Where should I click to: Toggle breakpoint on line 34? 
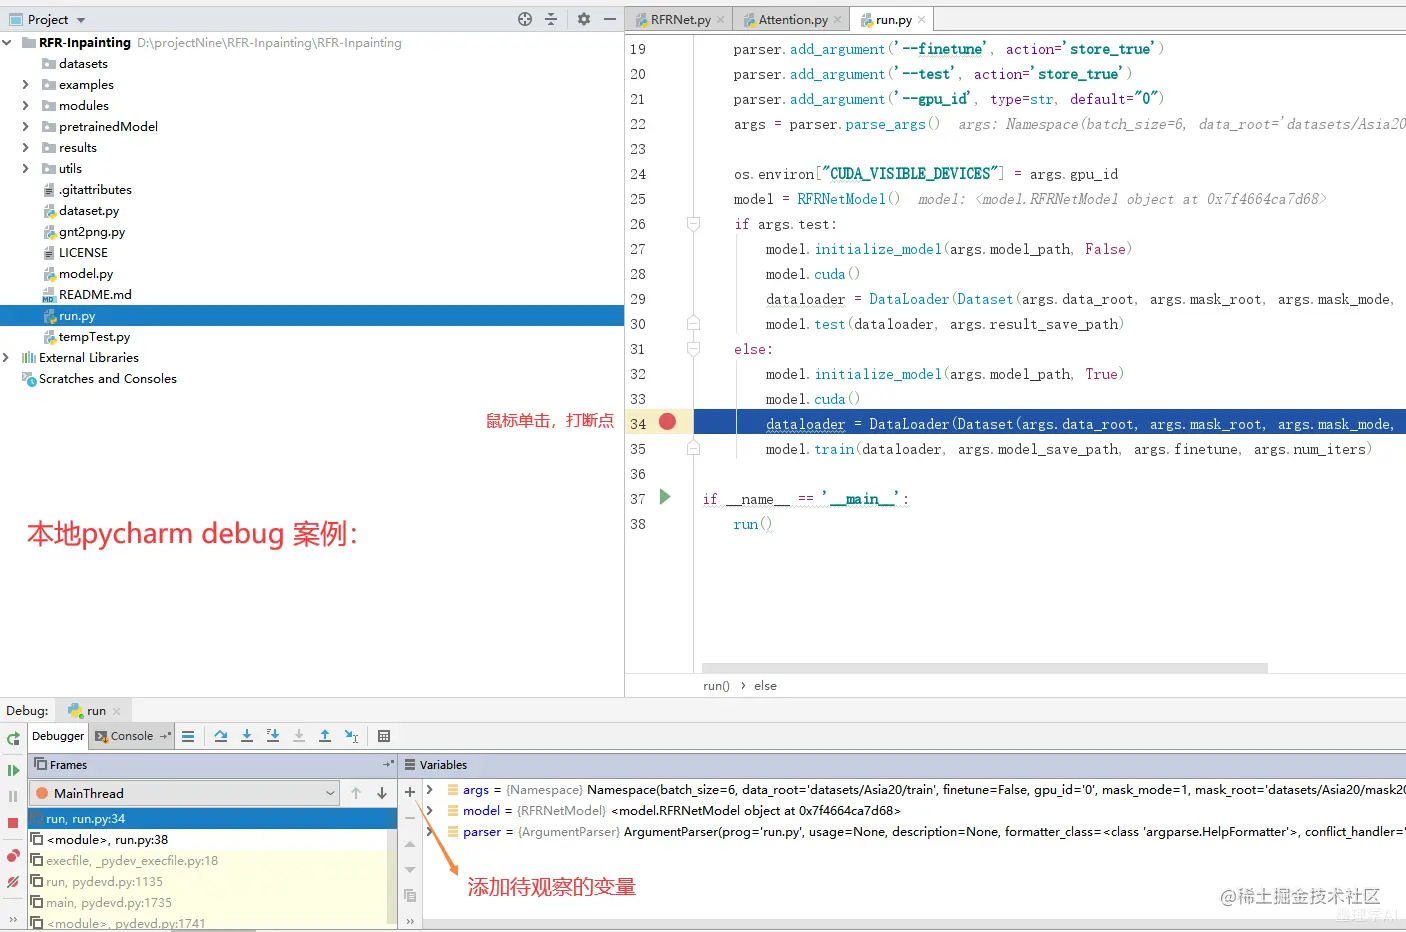tap(668, 422)
